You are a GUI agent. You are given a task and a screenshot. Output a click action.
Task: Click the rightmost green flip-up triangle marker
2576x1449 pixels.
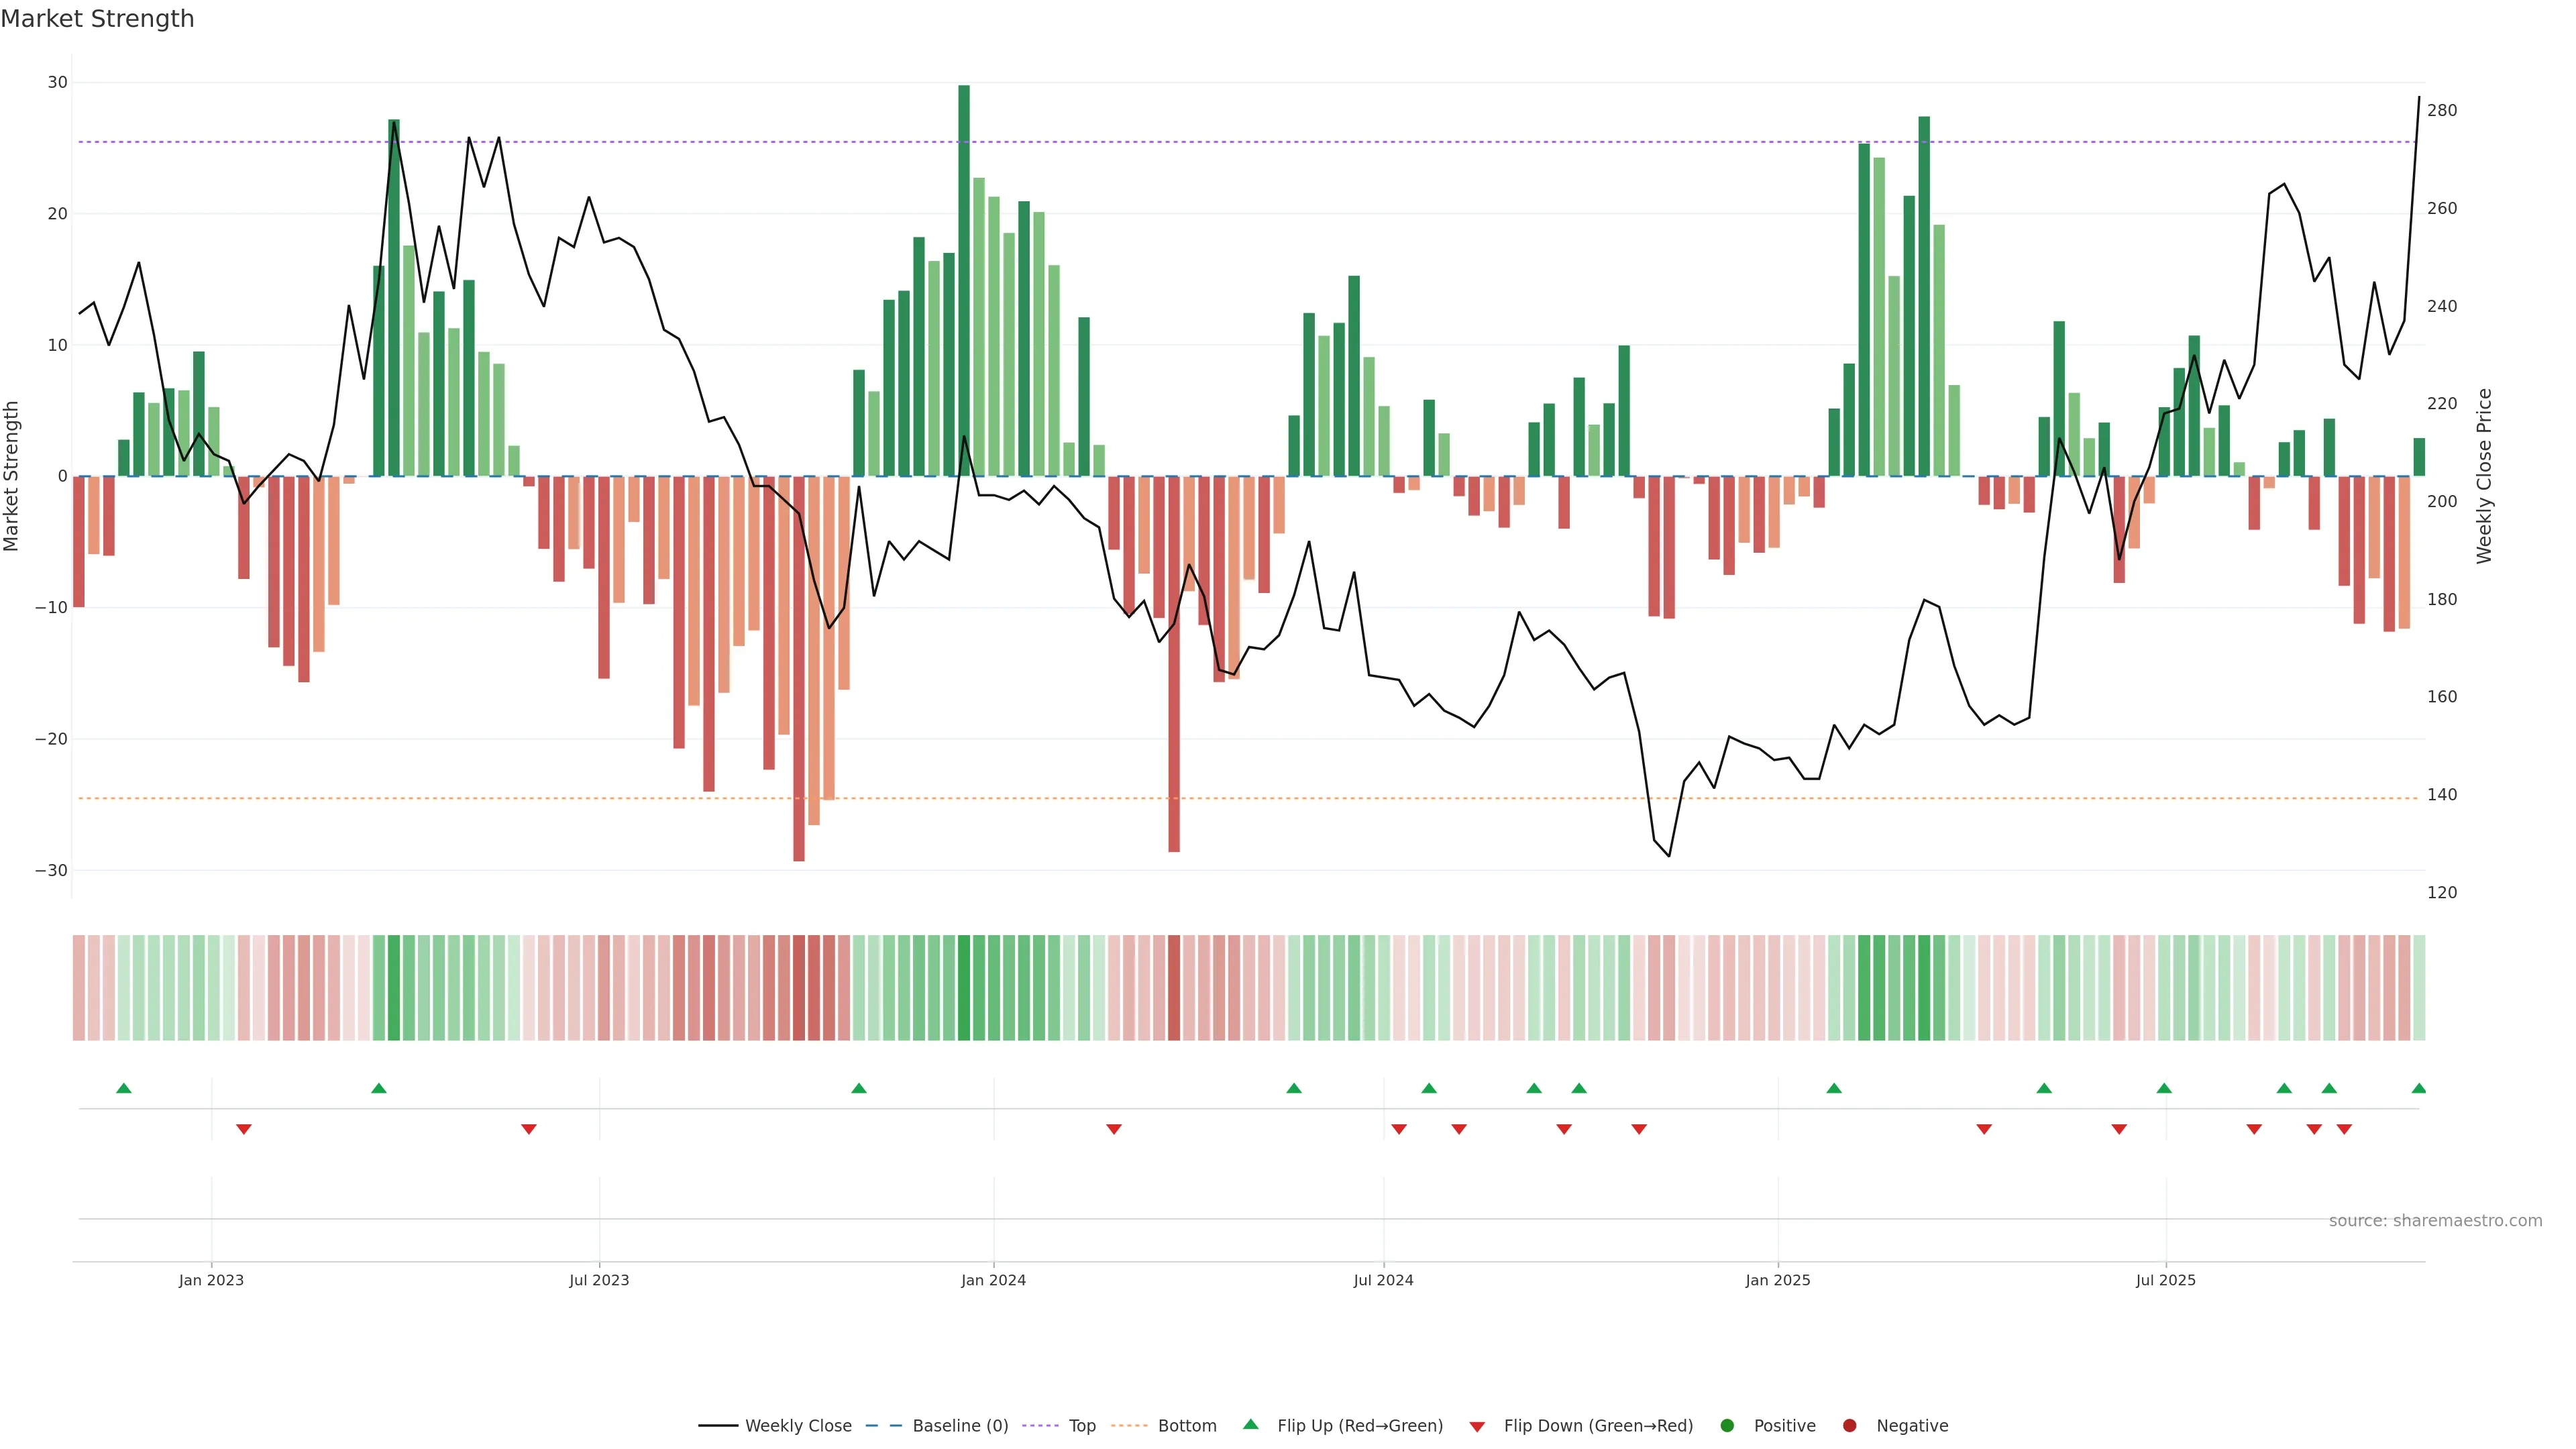2418,1088
